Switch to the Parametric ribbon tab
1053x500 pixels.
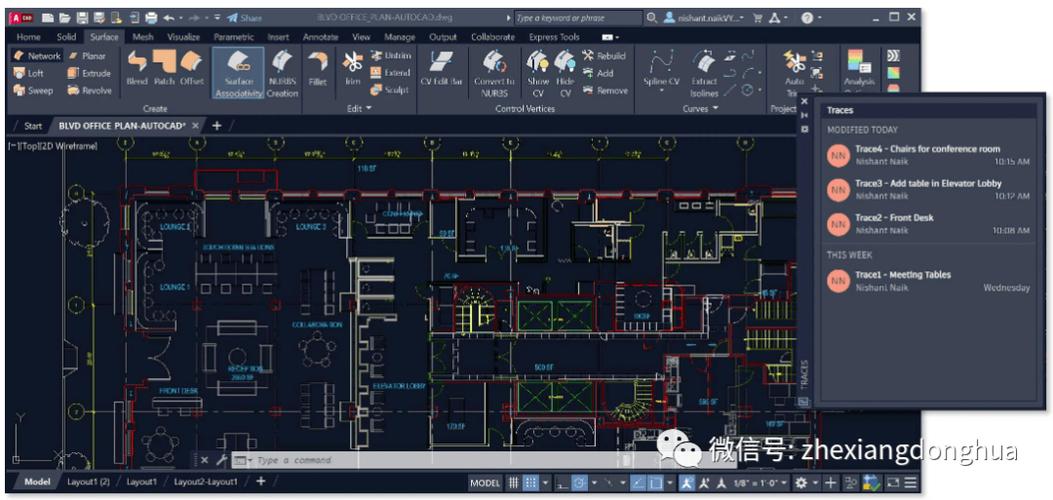(x=233, y=37)
